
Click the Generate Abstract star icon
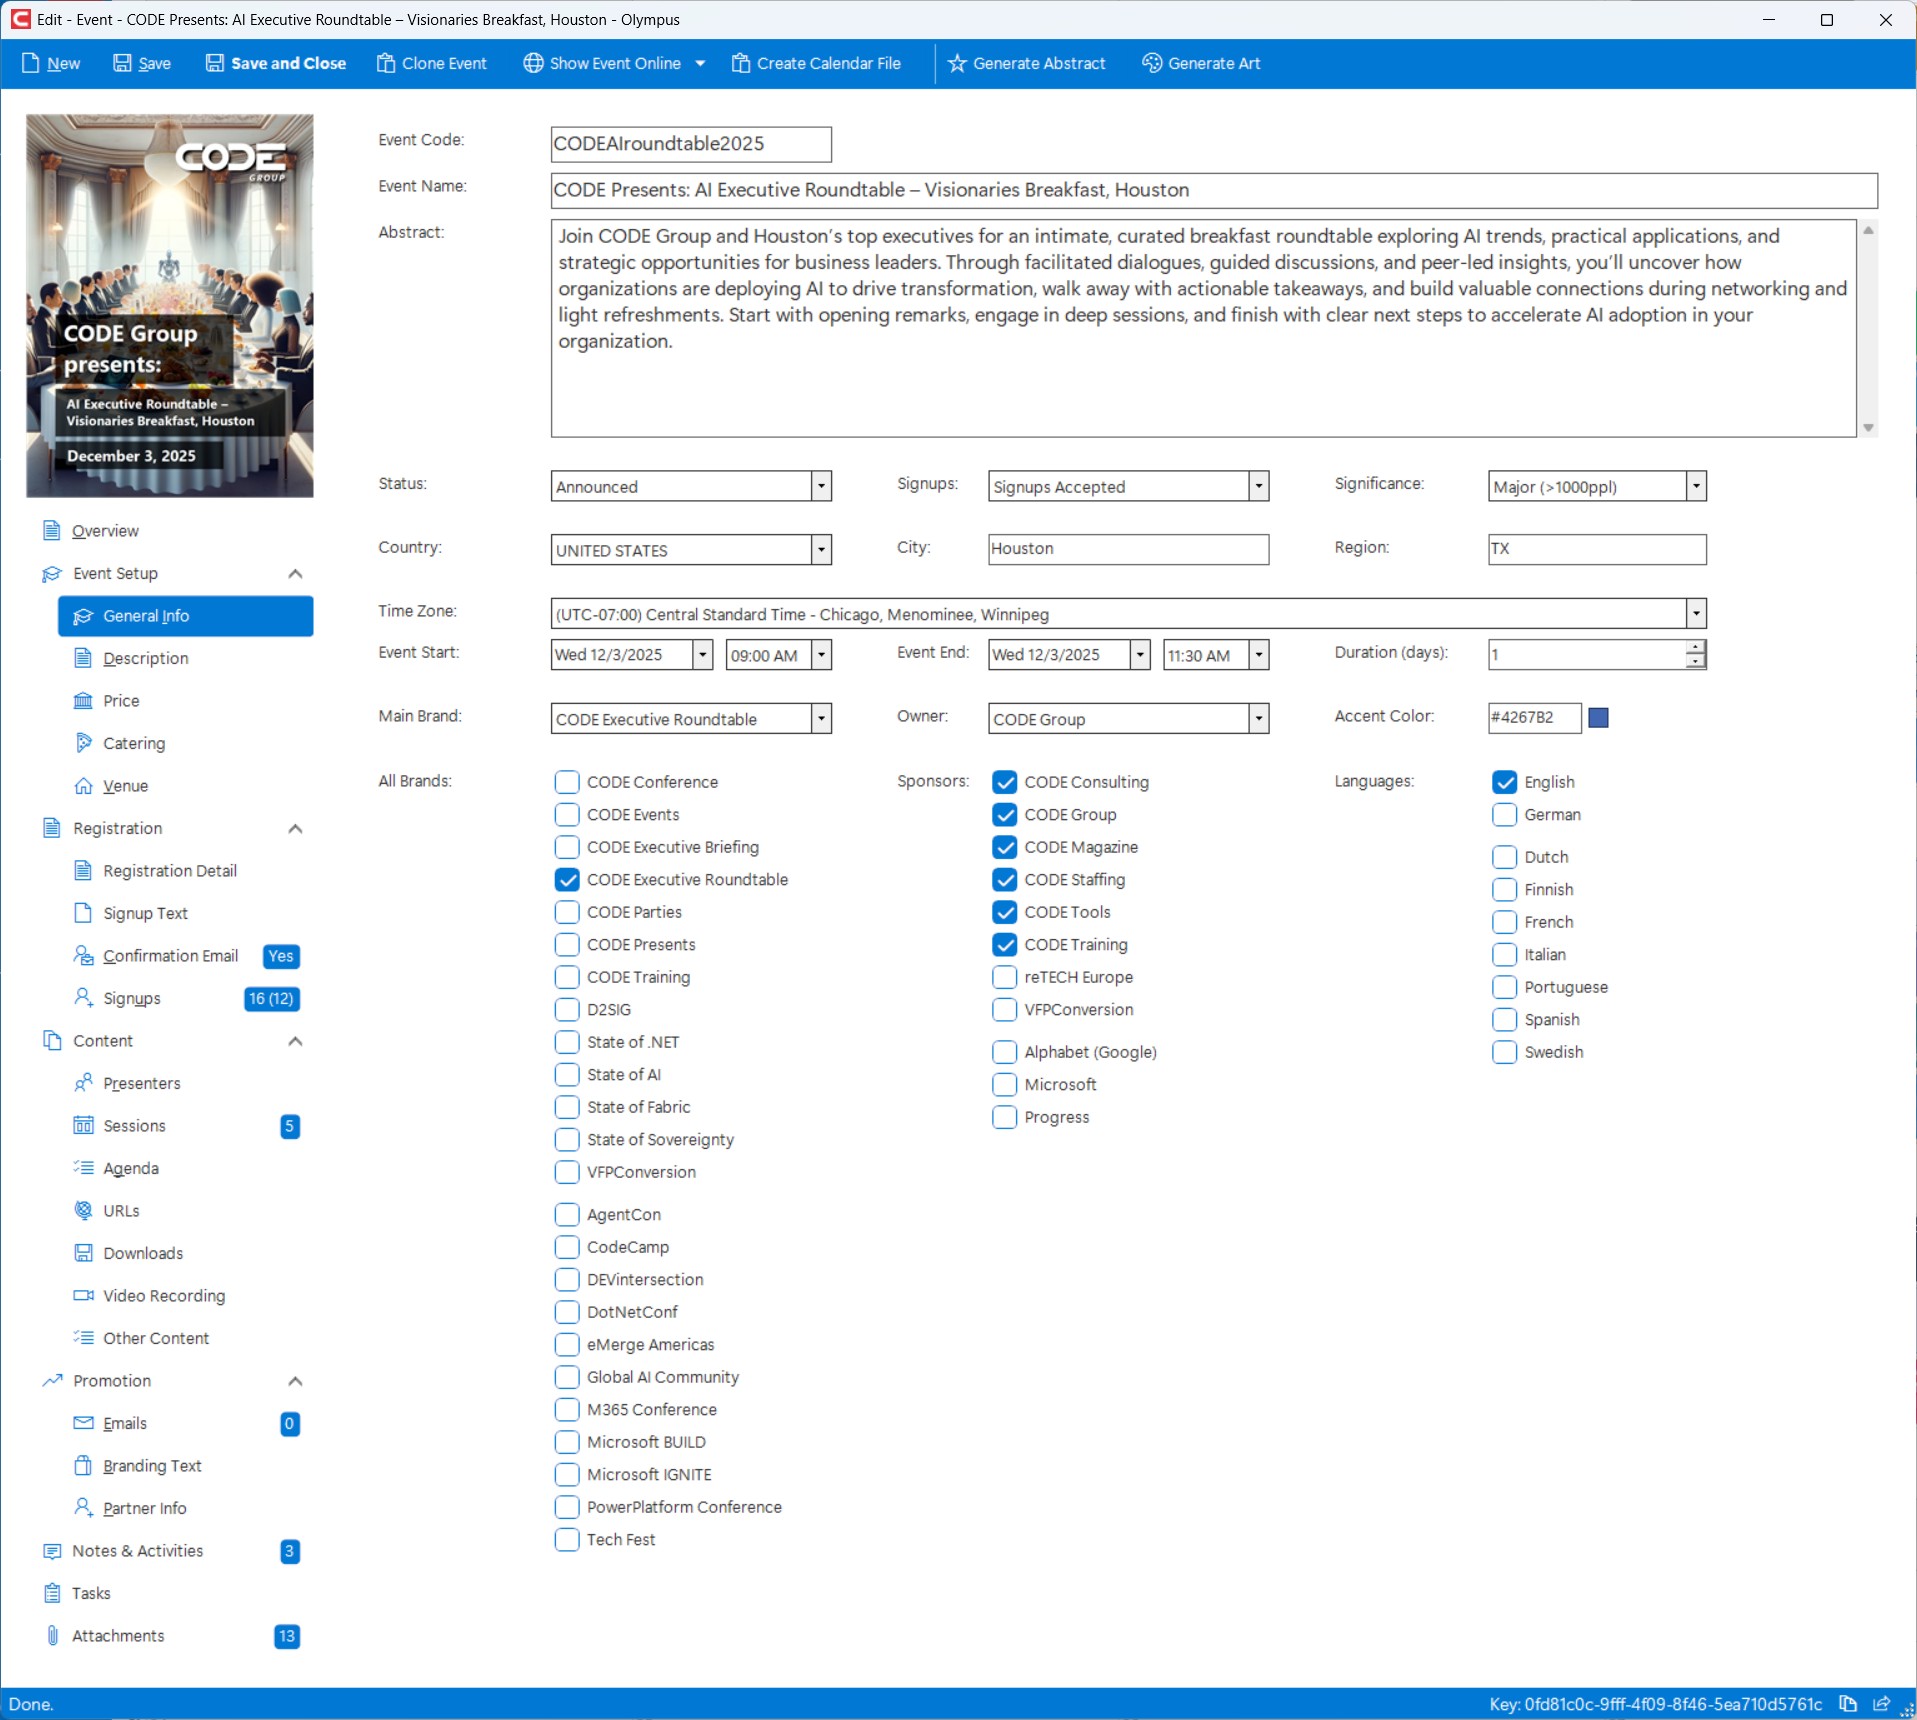point(956,63)
